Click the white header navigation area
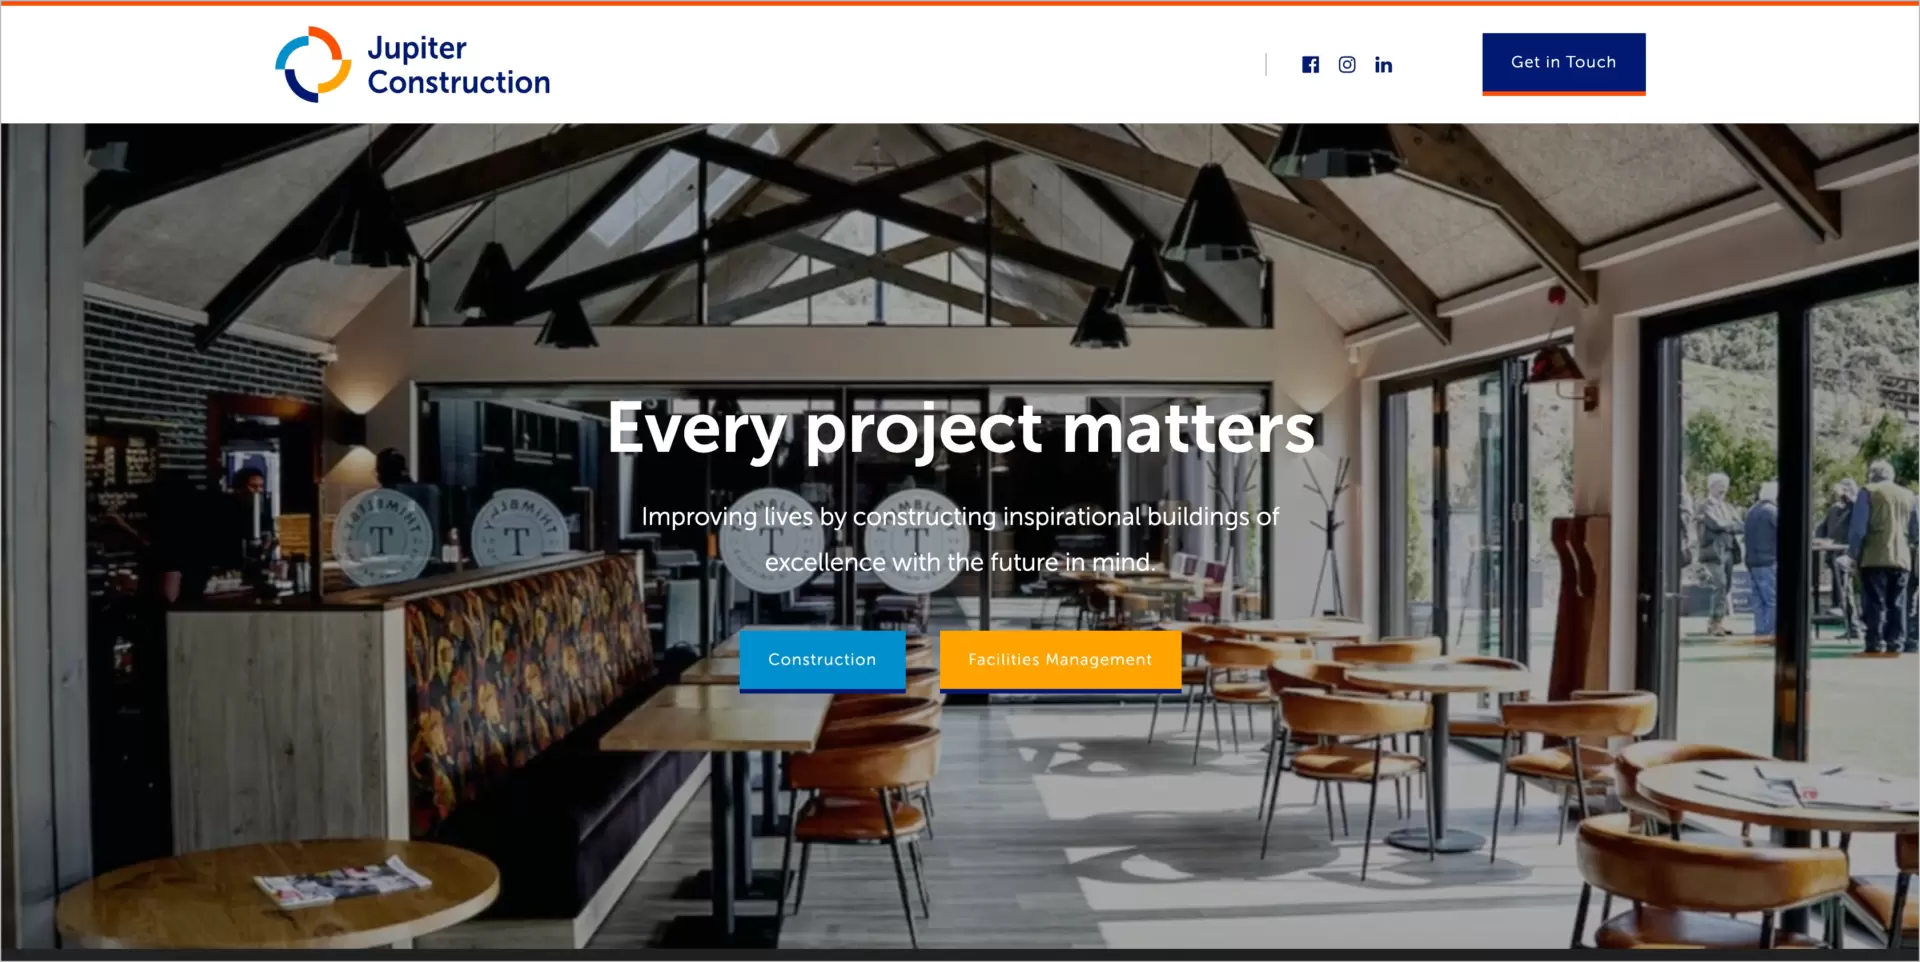The image size is (1920, 962). click(x=900, y=63)
